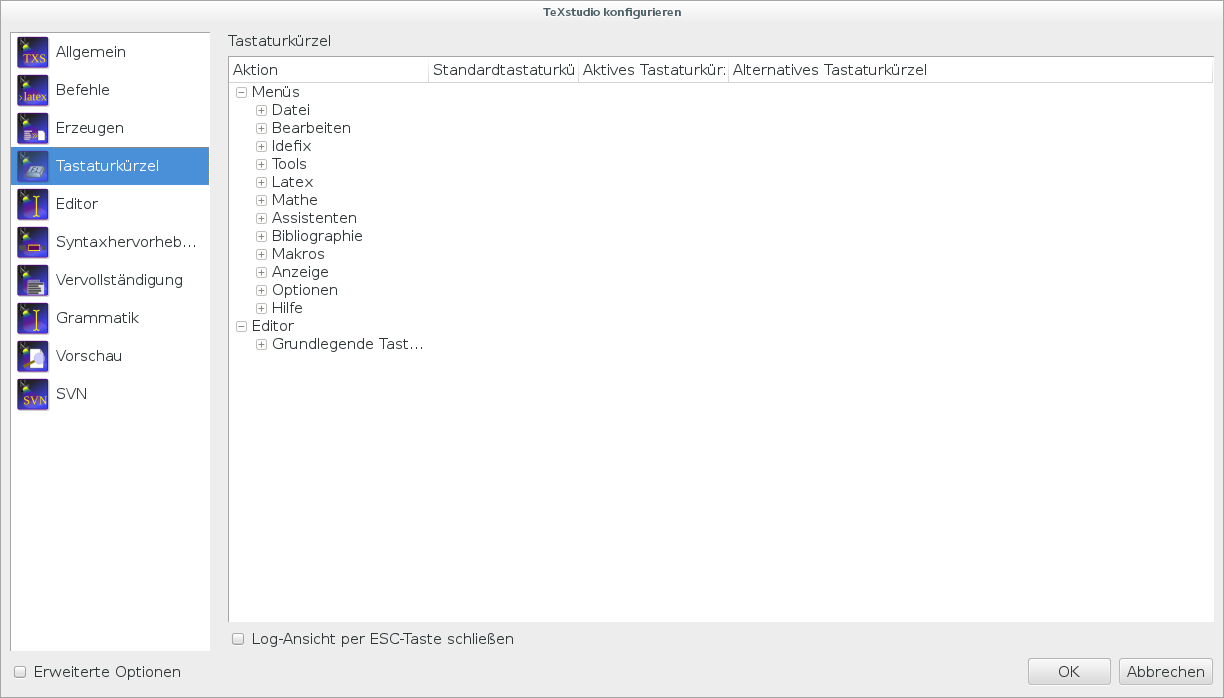Open the Vervollständigung settings page
This screenshot has width=1224, height=698.
coord(119,280)
